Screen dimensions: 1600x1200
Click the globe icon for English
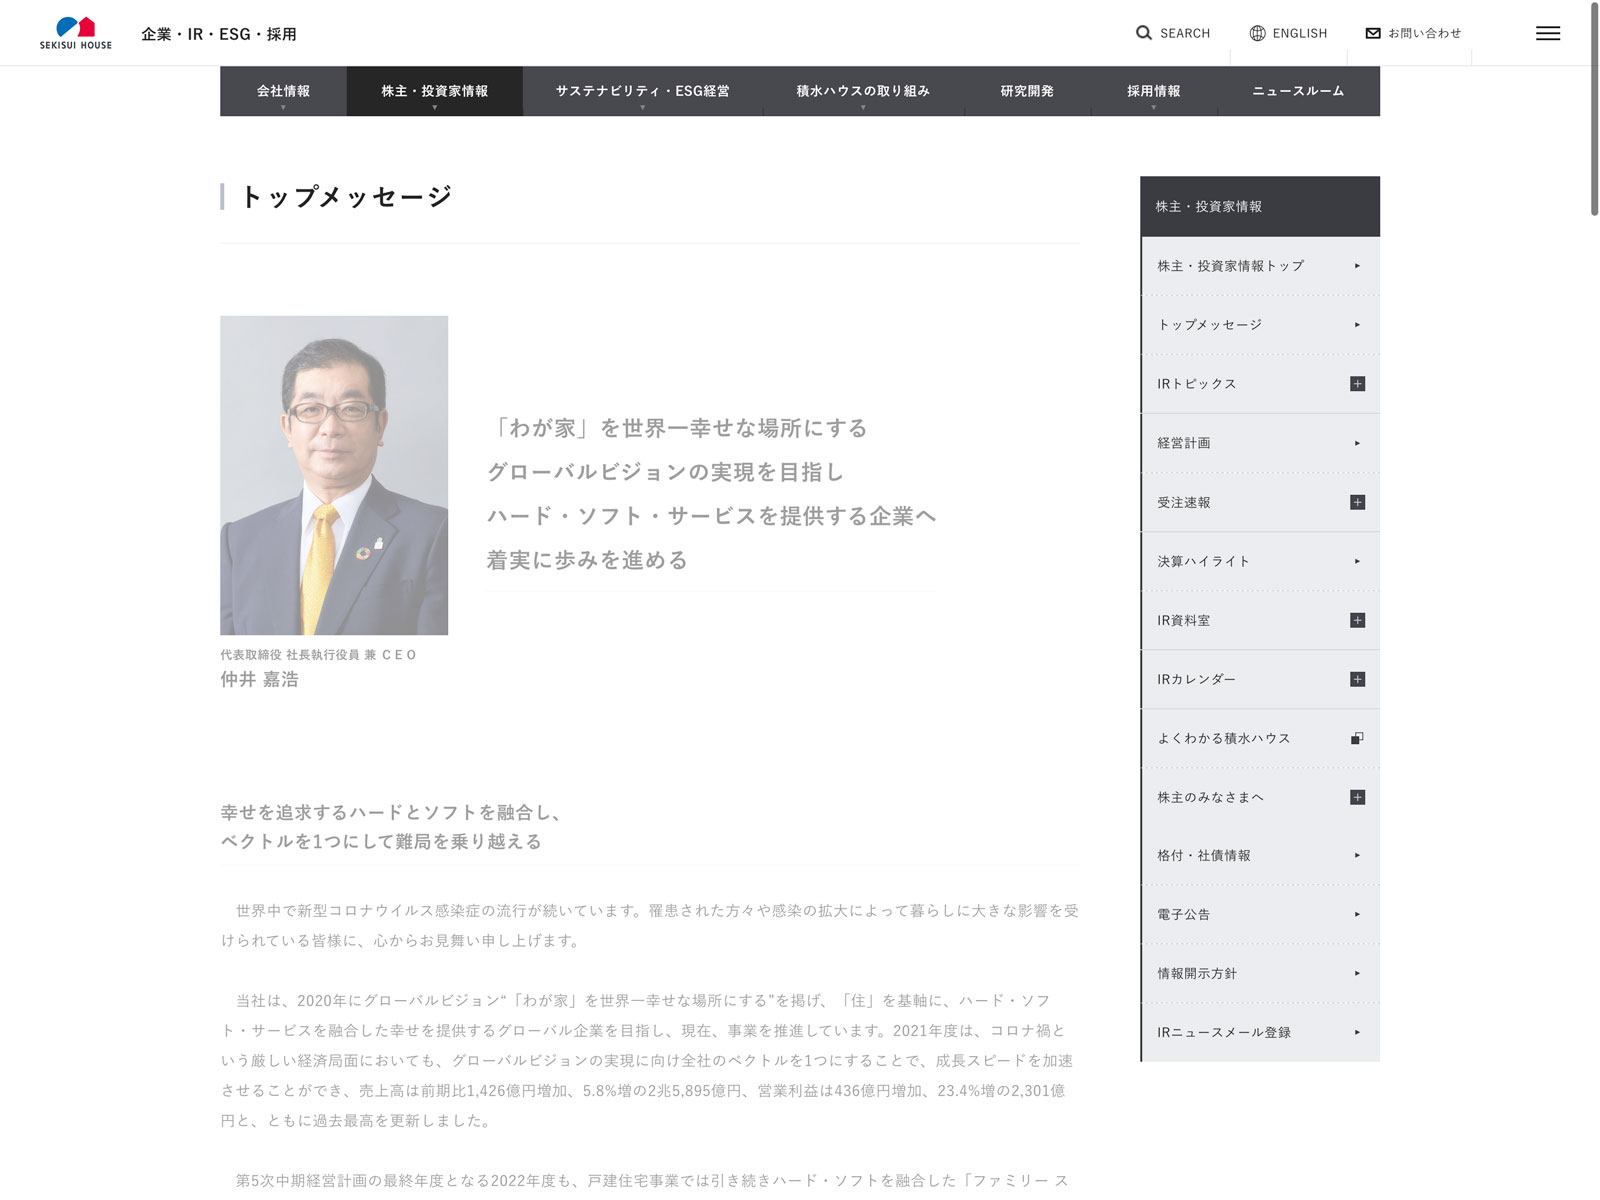pos(1257,33)
